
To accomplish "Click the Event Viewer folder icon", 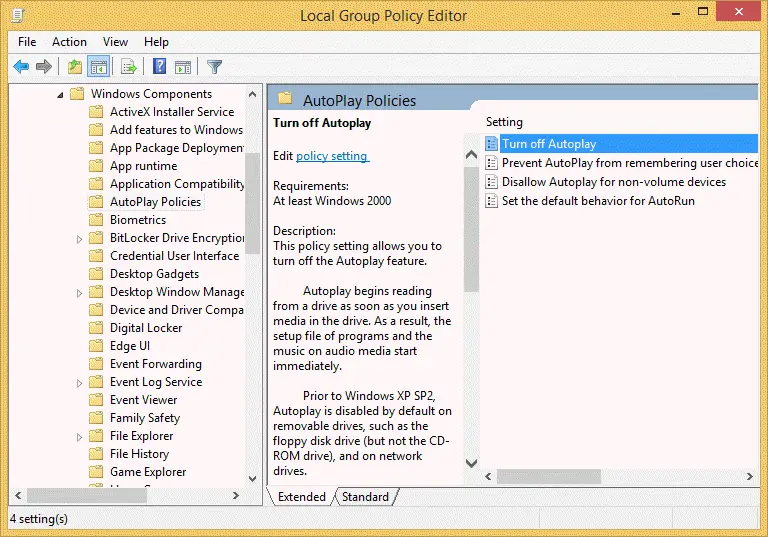I will click(x=96, y=400).
